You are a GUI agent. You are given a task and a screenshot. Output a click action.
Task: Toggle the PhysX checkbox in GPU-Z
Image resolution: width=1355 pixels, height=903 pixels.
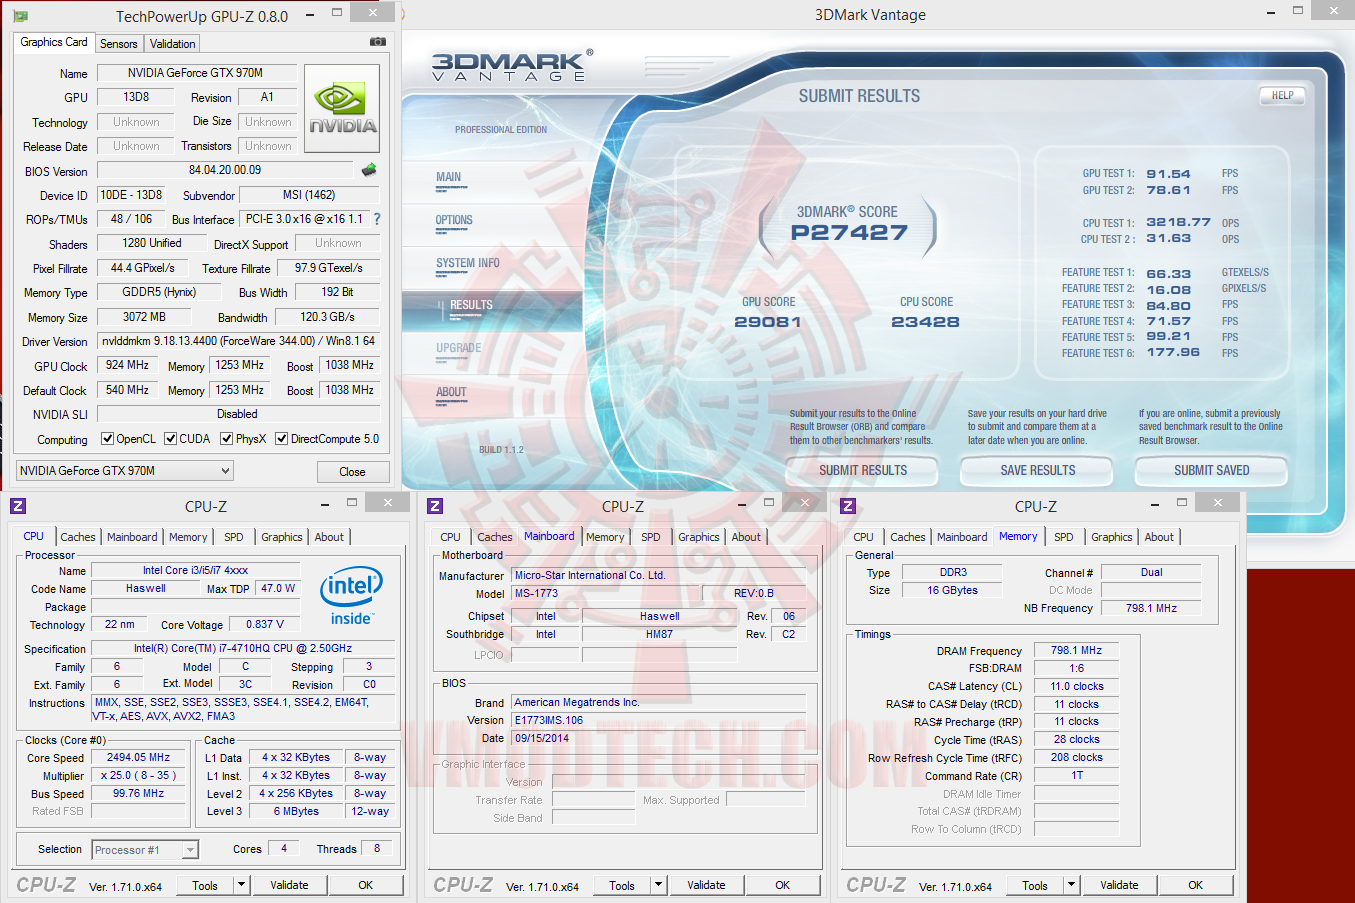(x=226, y=439)
